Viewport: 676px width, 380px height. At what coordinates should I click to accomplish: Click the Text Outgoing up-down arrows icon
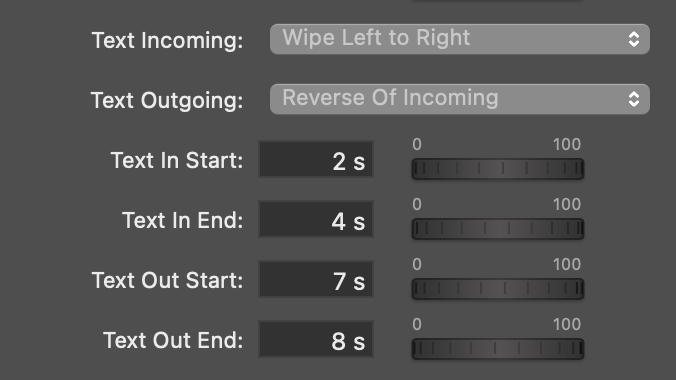pyautogui.click(x=633, y=99)
